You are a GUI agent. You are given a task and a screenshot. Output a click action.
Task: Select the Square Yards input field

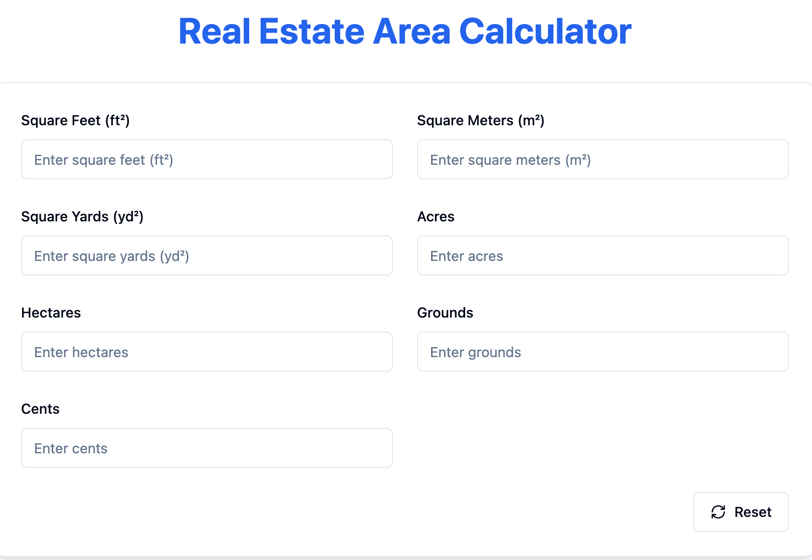click(206, 256)
